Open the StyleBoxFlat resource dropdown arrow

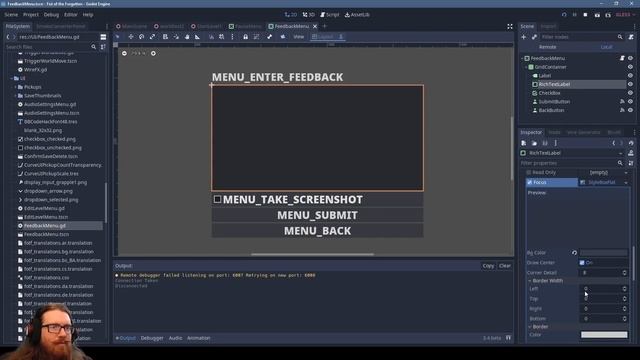[626, 182]
